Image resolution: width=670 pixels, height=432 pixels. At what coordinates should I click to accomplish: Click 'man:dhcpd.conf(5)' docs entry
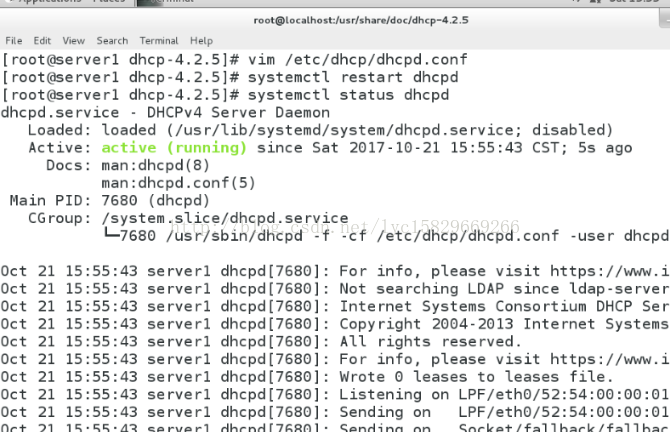tap(178, 183)
